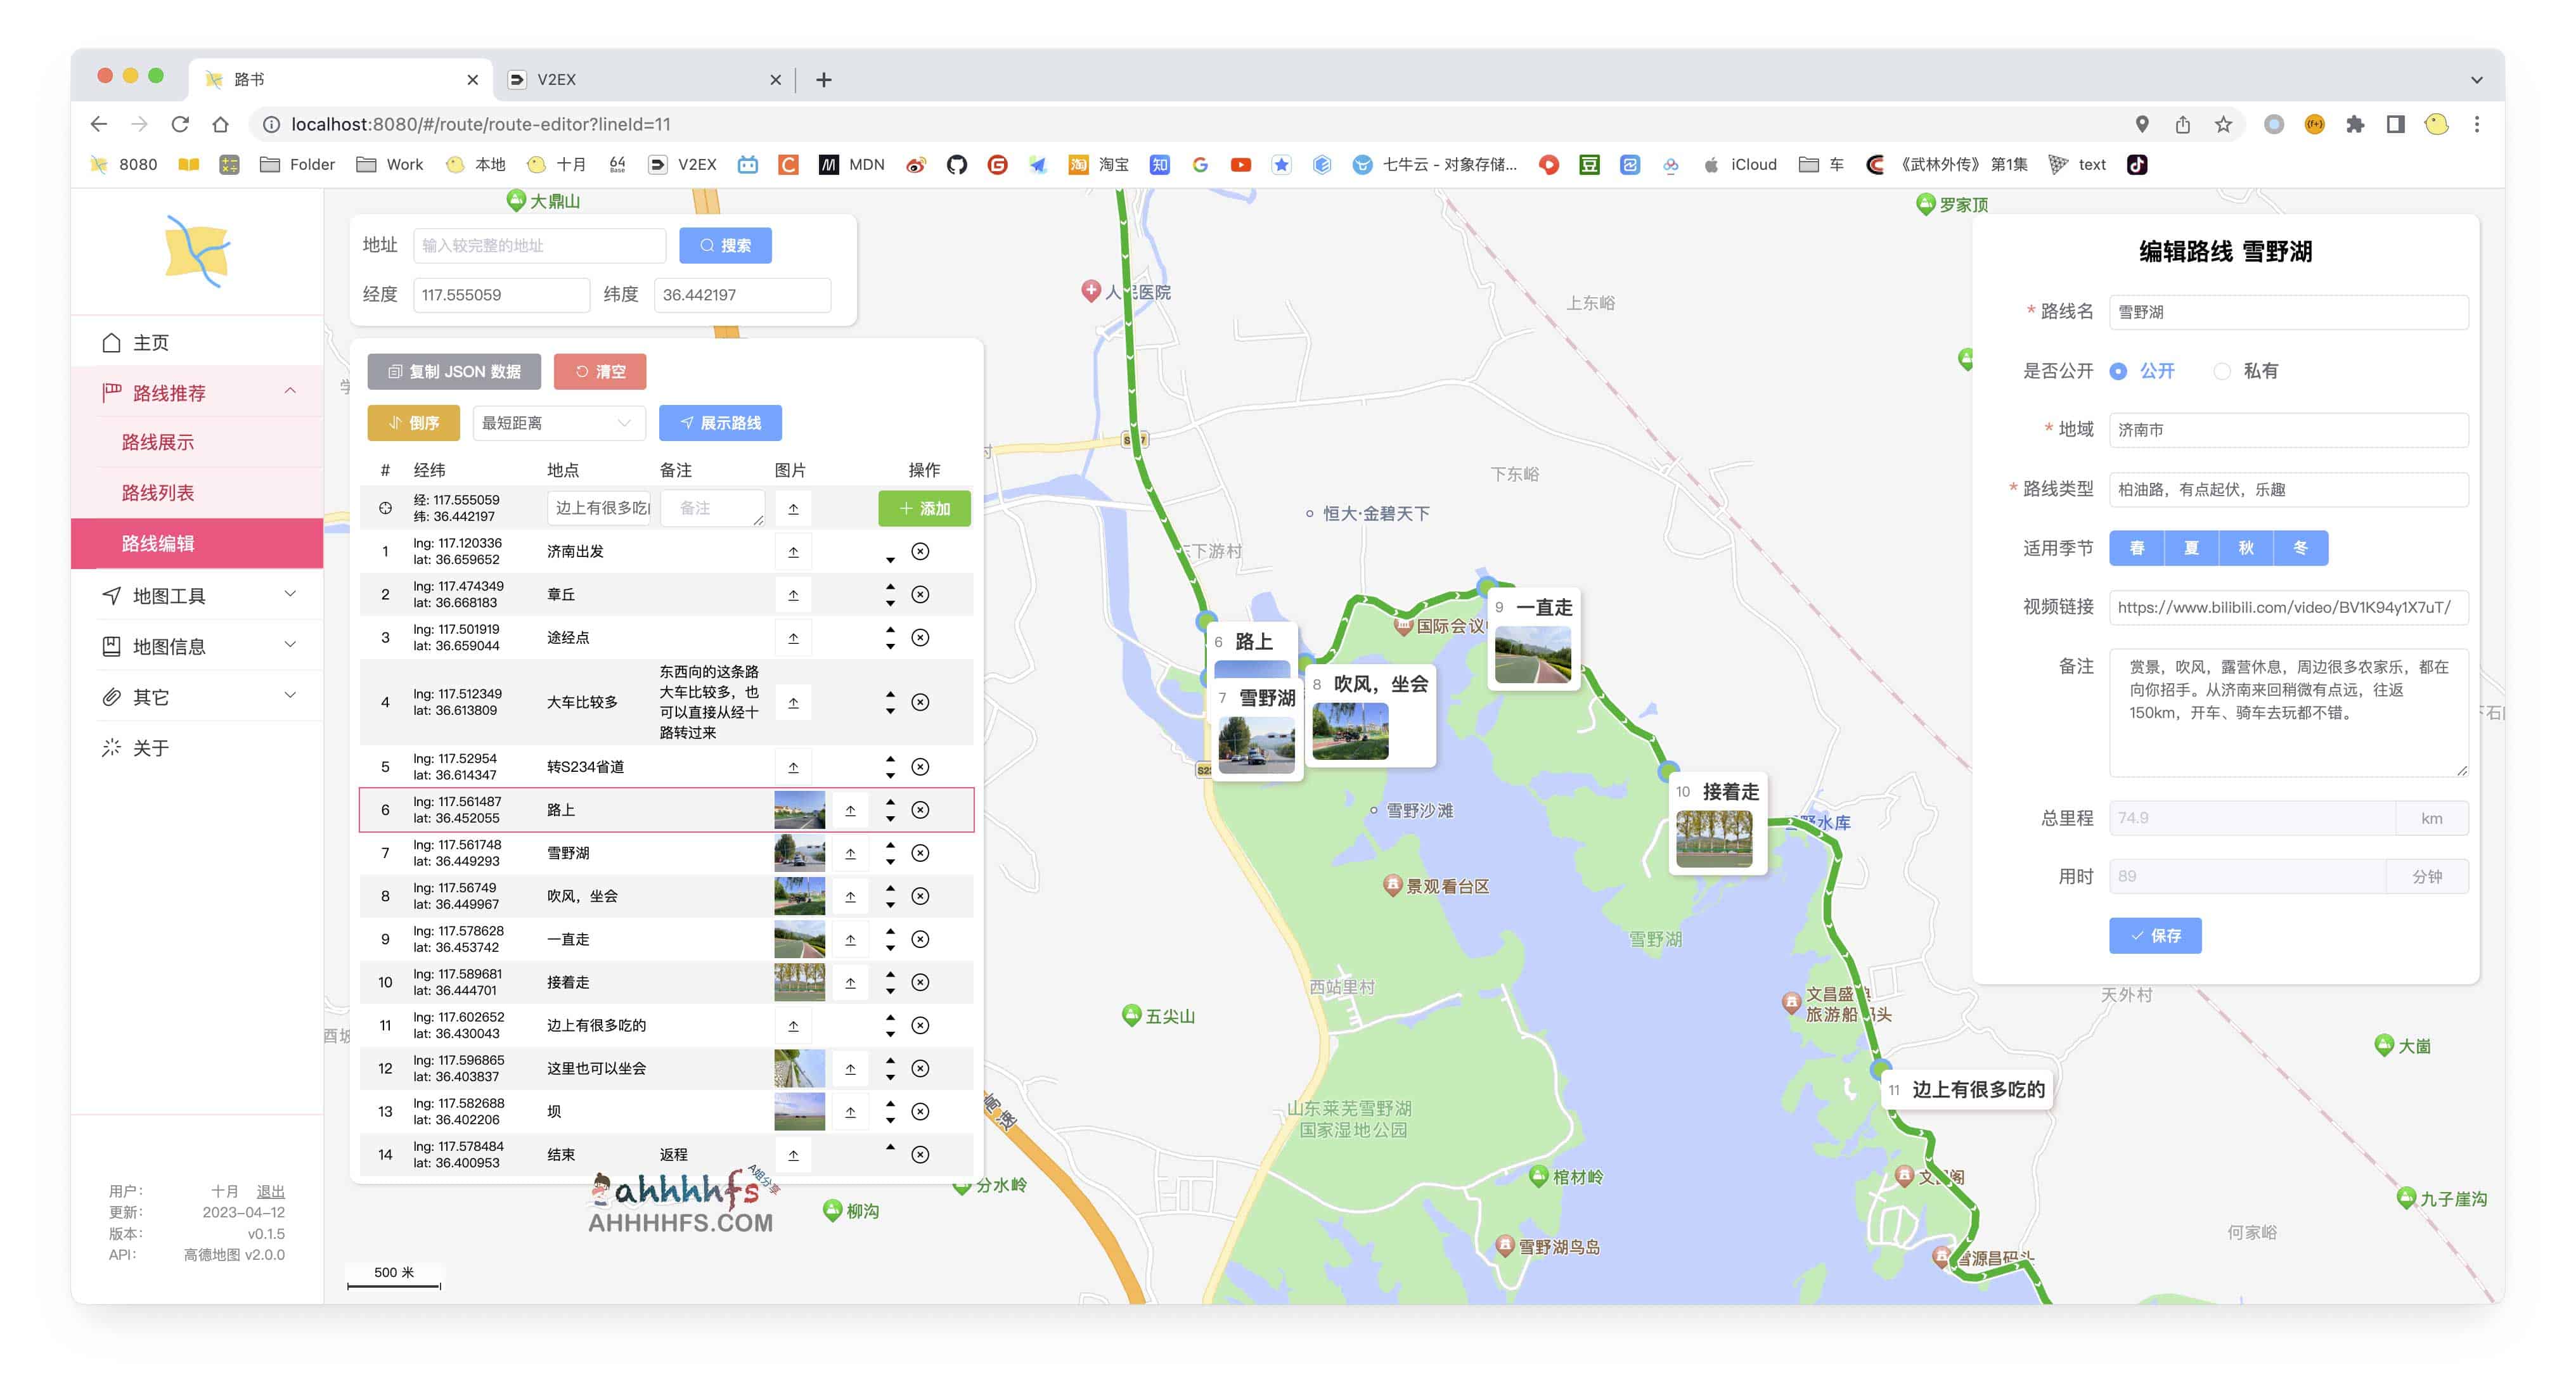Image resolution: width=2576 pixels, height=1398 pixels.
Task: Click row 7 雪野湖 image thumbnail
Action: coord(799,853)
